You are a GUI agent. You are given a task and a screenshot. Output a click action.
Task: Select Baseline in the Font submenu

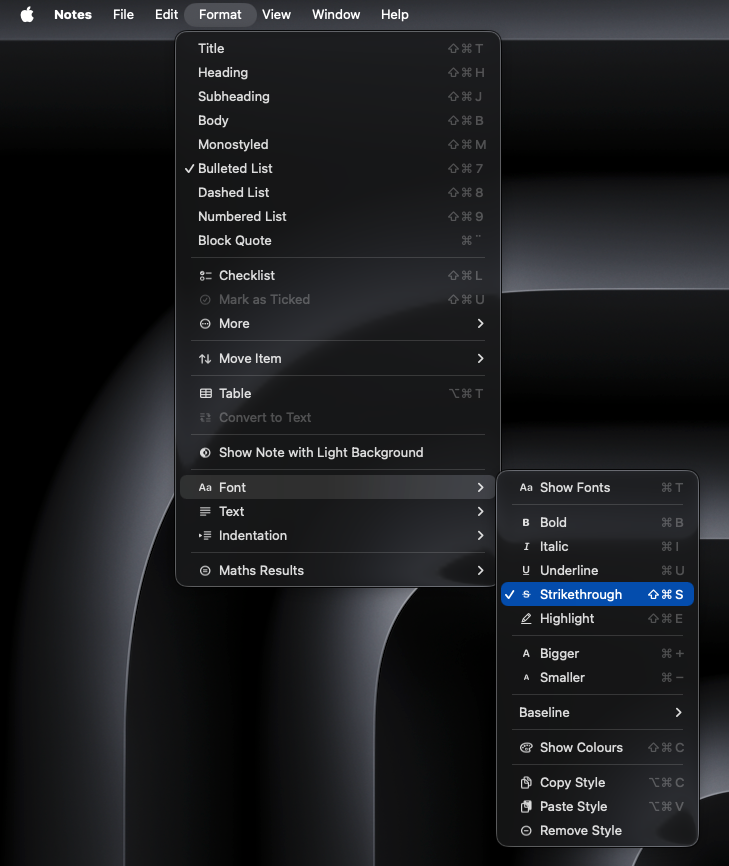[x=597, y=712]
